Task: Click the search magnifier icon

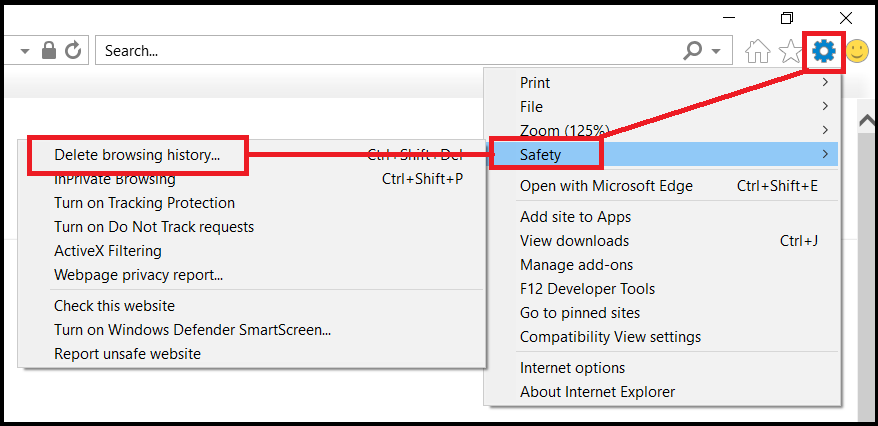Action: coord(693,51)
